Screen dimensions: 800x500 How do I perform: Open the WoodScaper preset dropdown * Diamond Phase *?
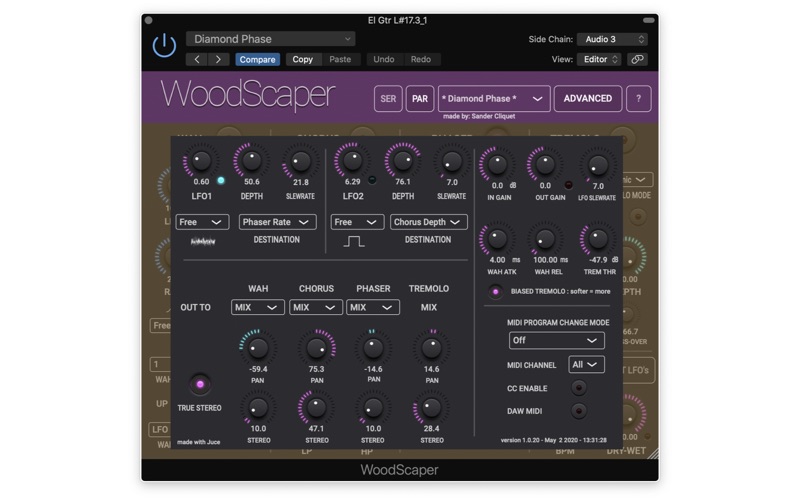click(x=494, y=98)
